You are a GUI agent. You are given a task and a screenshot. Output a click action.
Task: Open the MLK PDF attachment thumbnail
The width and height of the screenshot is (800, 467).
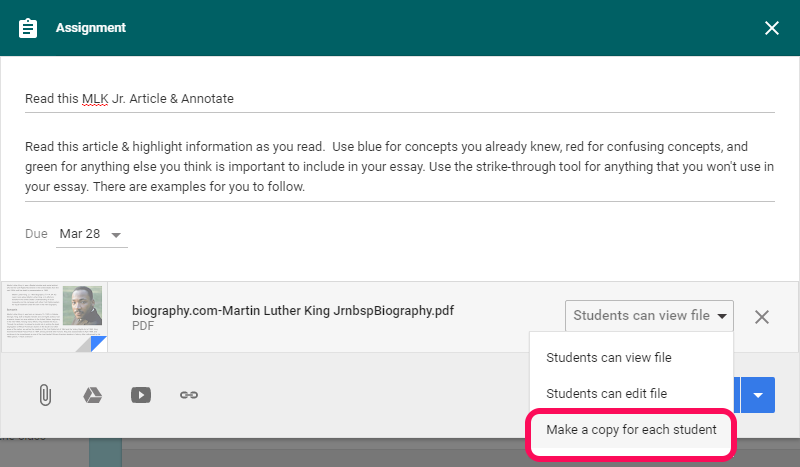(55, 316)
